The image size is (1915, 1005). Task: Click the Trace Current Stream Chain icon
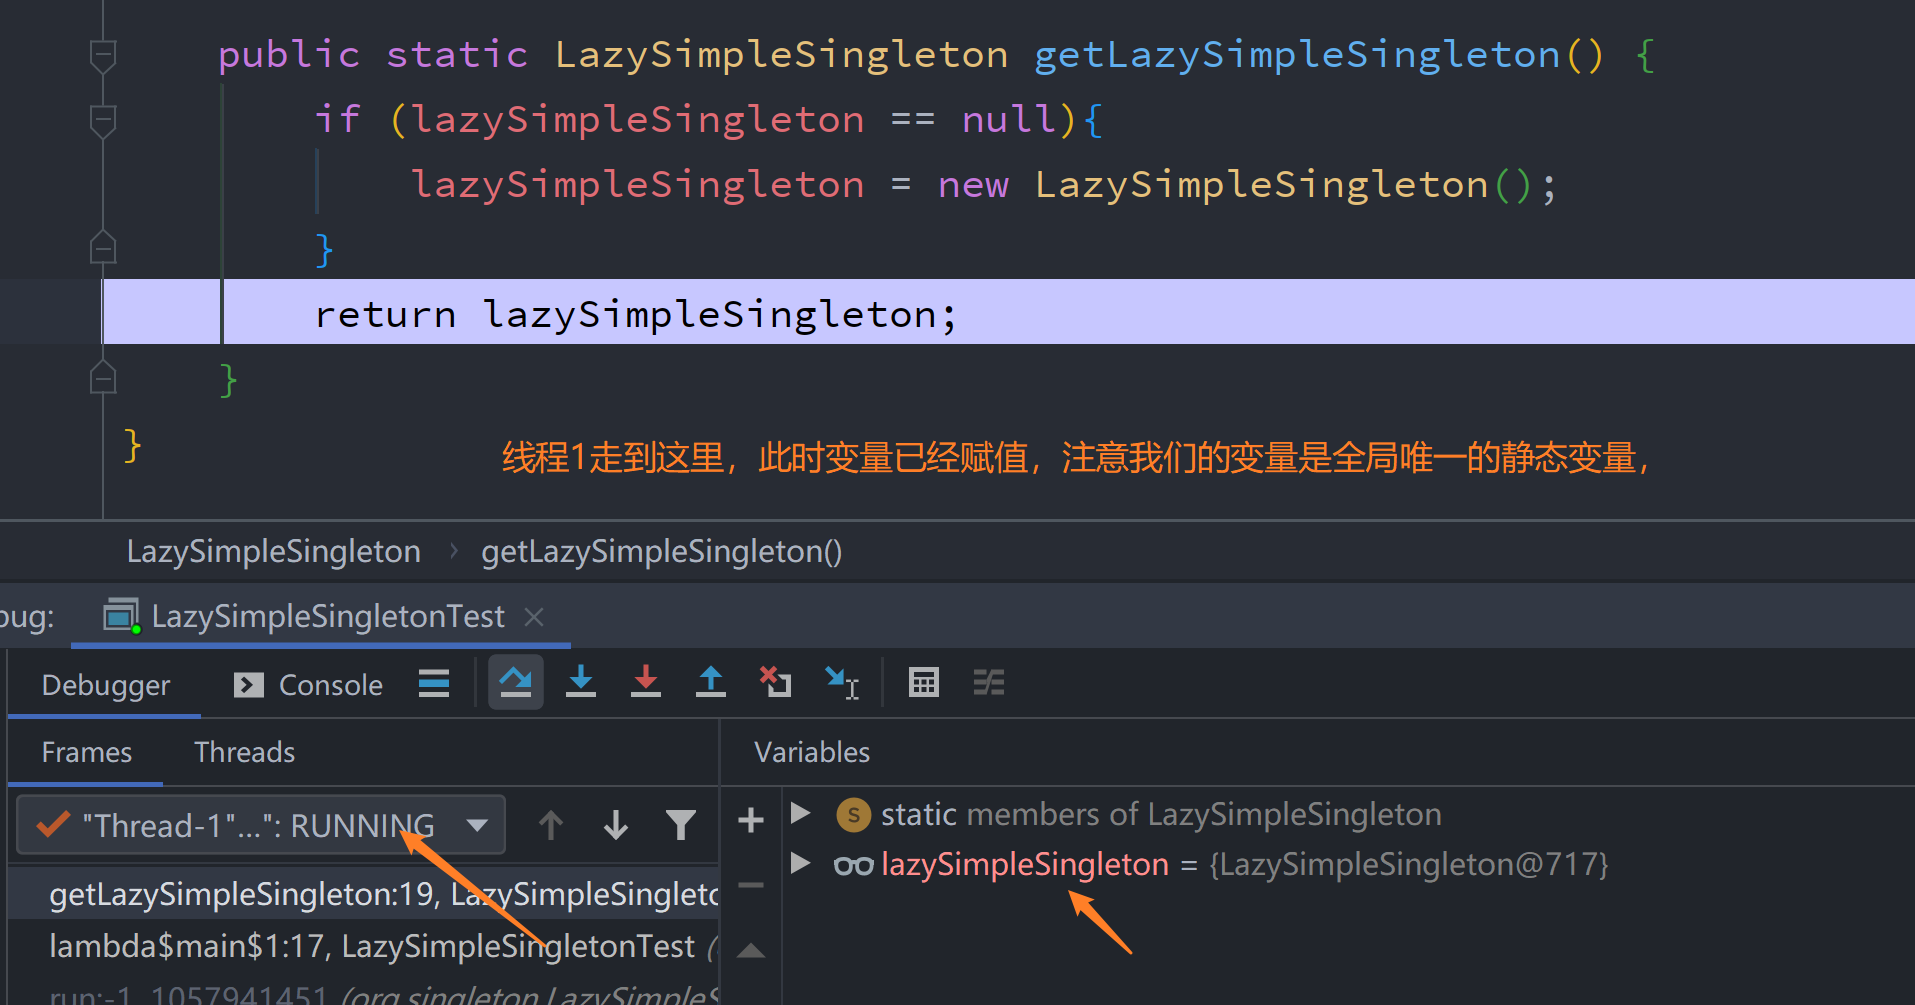989,683
